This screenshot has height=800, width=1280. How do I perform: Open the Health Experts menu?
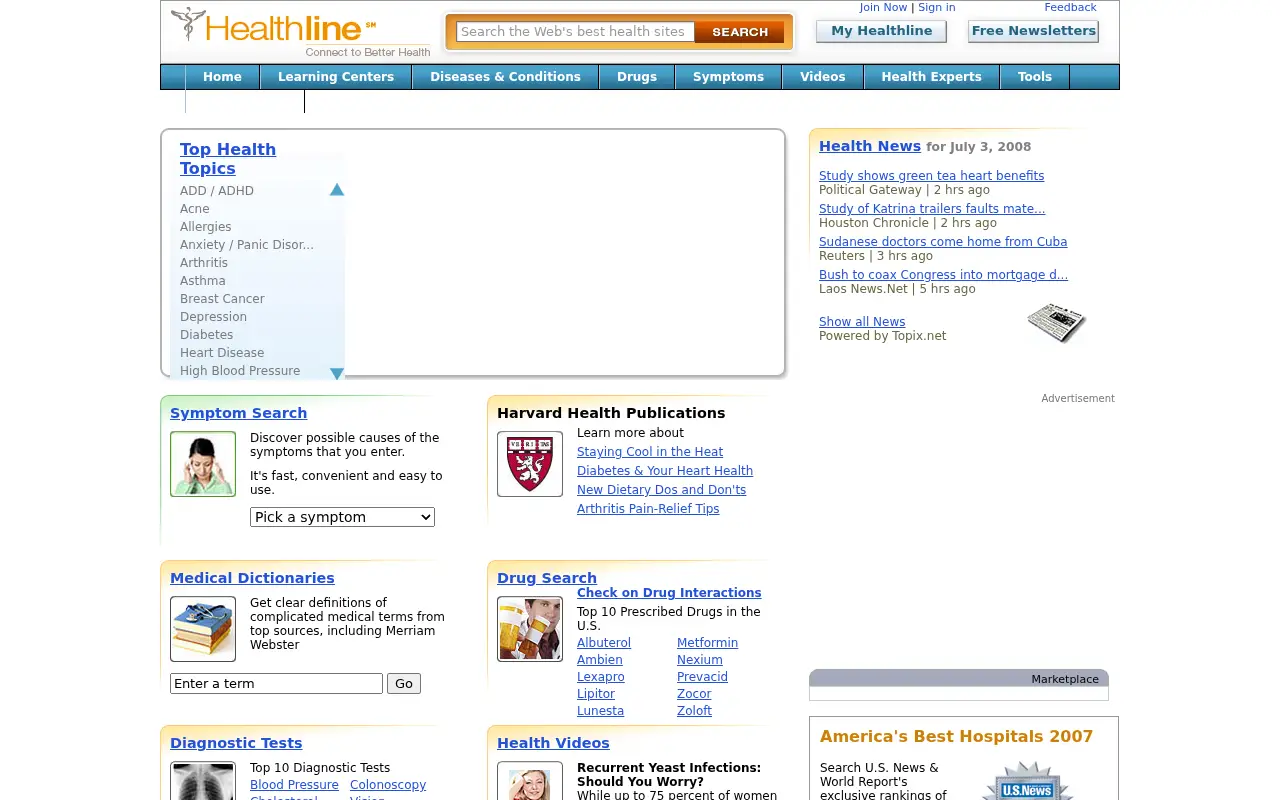click(x=931, y=77)
